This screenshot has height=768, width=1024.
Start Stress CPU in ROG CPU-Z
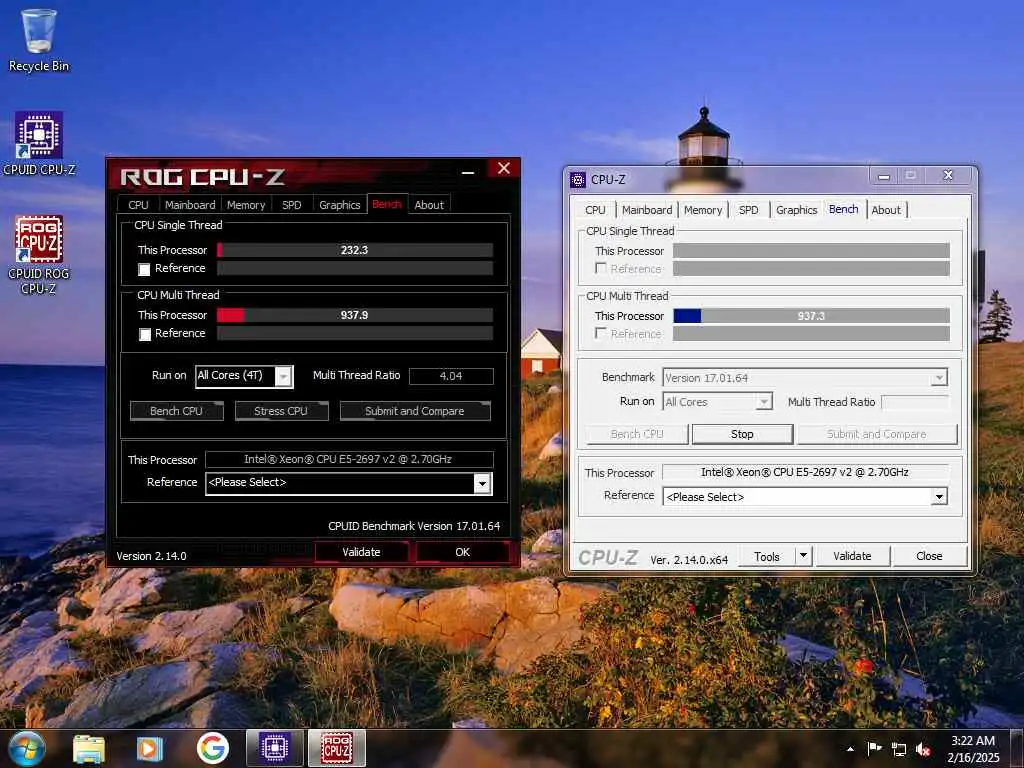pos(281,411)
